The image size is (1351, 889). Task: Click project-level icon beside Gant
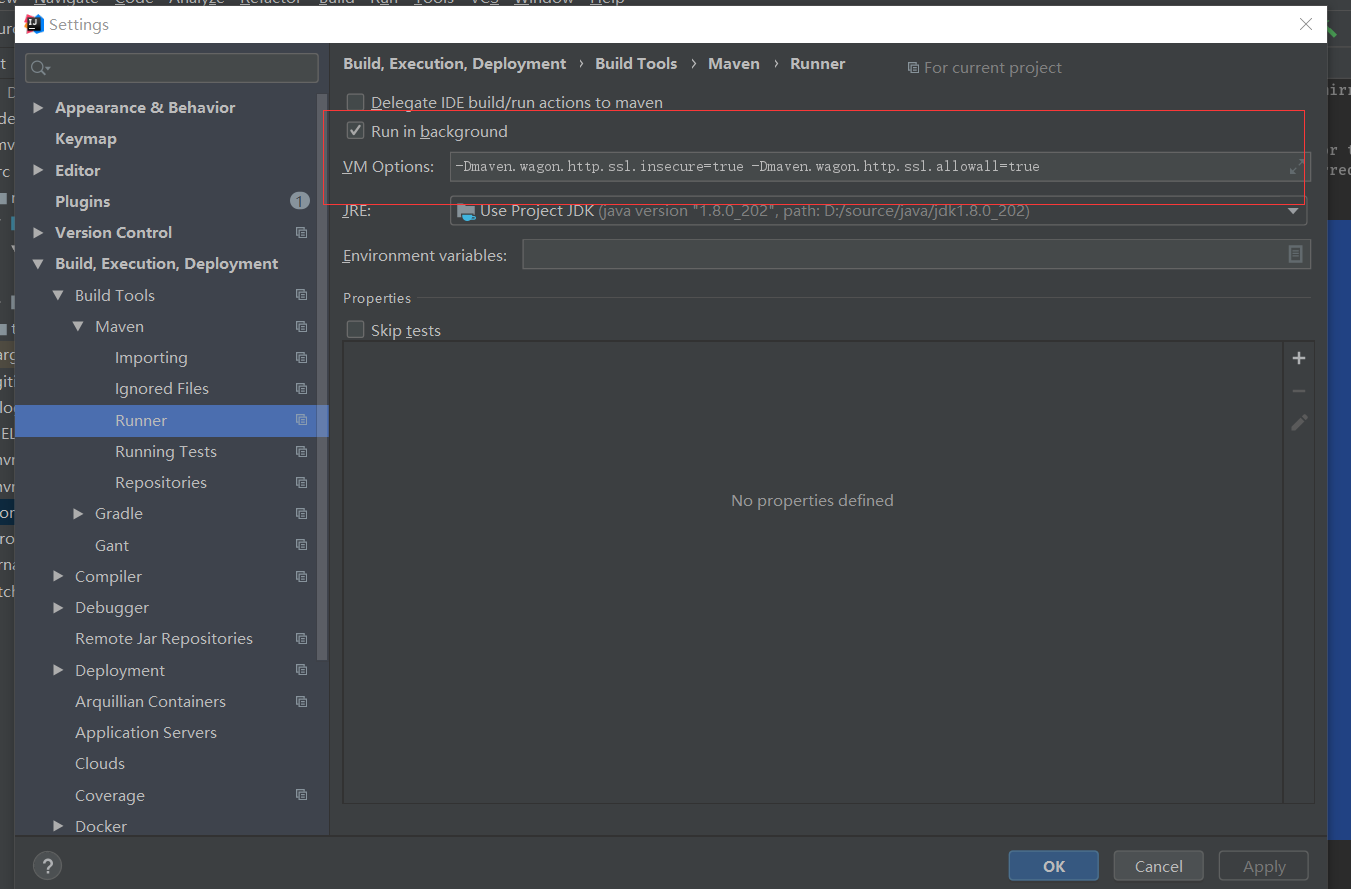click(301, 546)
